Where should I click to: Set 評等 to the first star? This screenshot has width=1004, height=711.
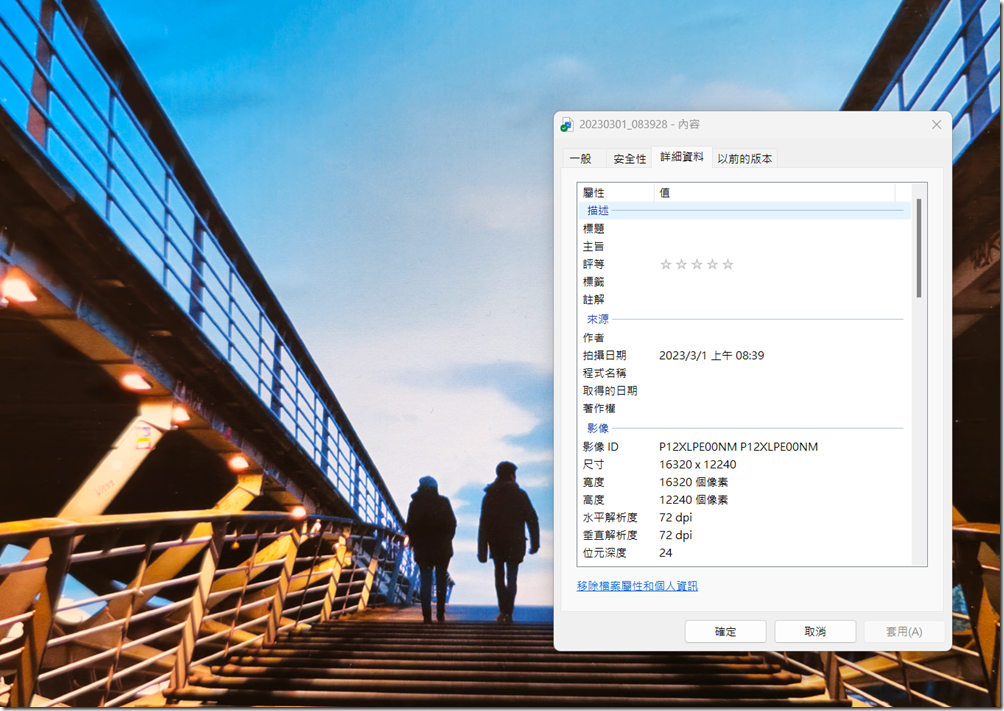[x=666, y=264]
